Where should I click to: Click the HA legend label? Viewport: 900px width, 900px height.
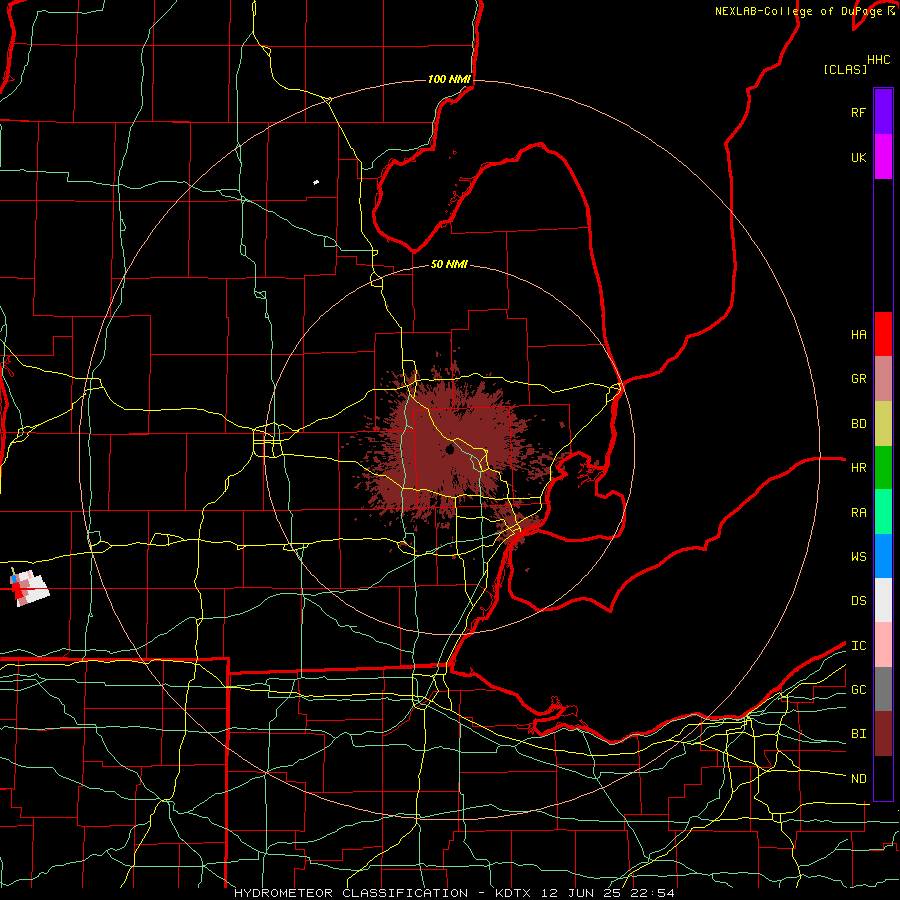[x=858, y=335]
